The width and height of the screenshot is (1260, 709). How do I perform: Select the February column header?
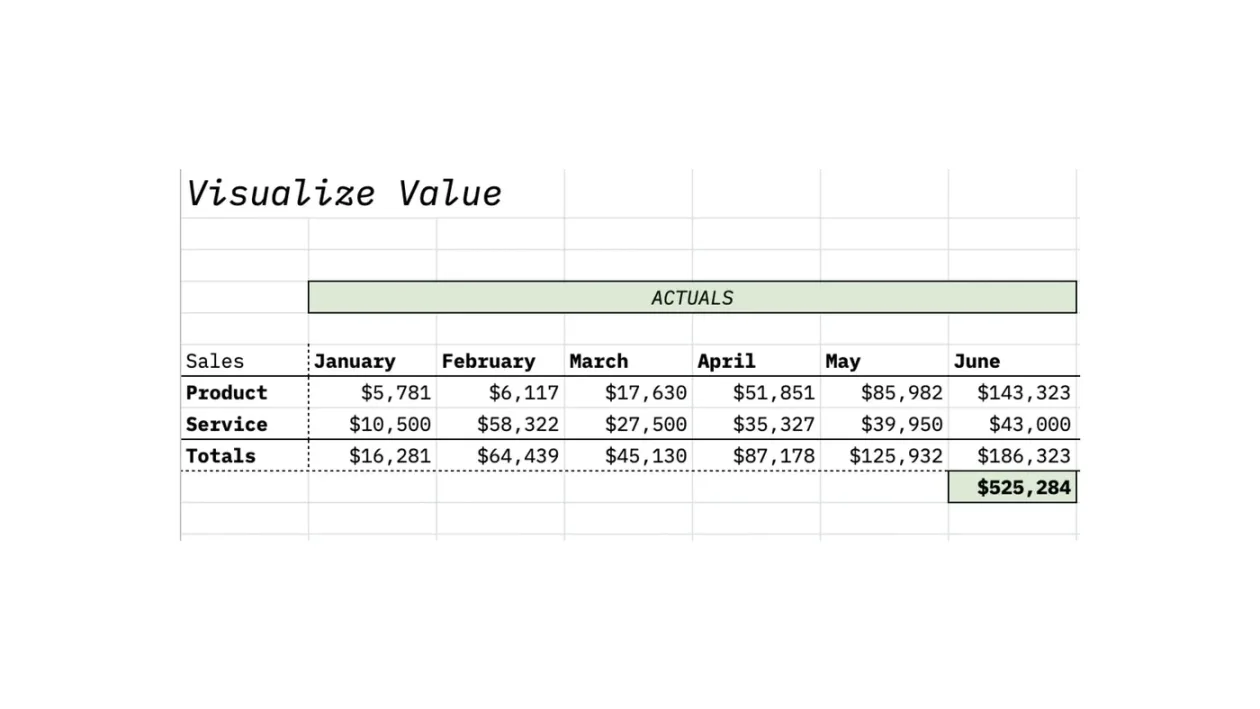[488, 361]
